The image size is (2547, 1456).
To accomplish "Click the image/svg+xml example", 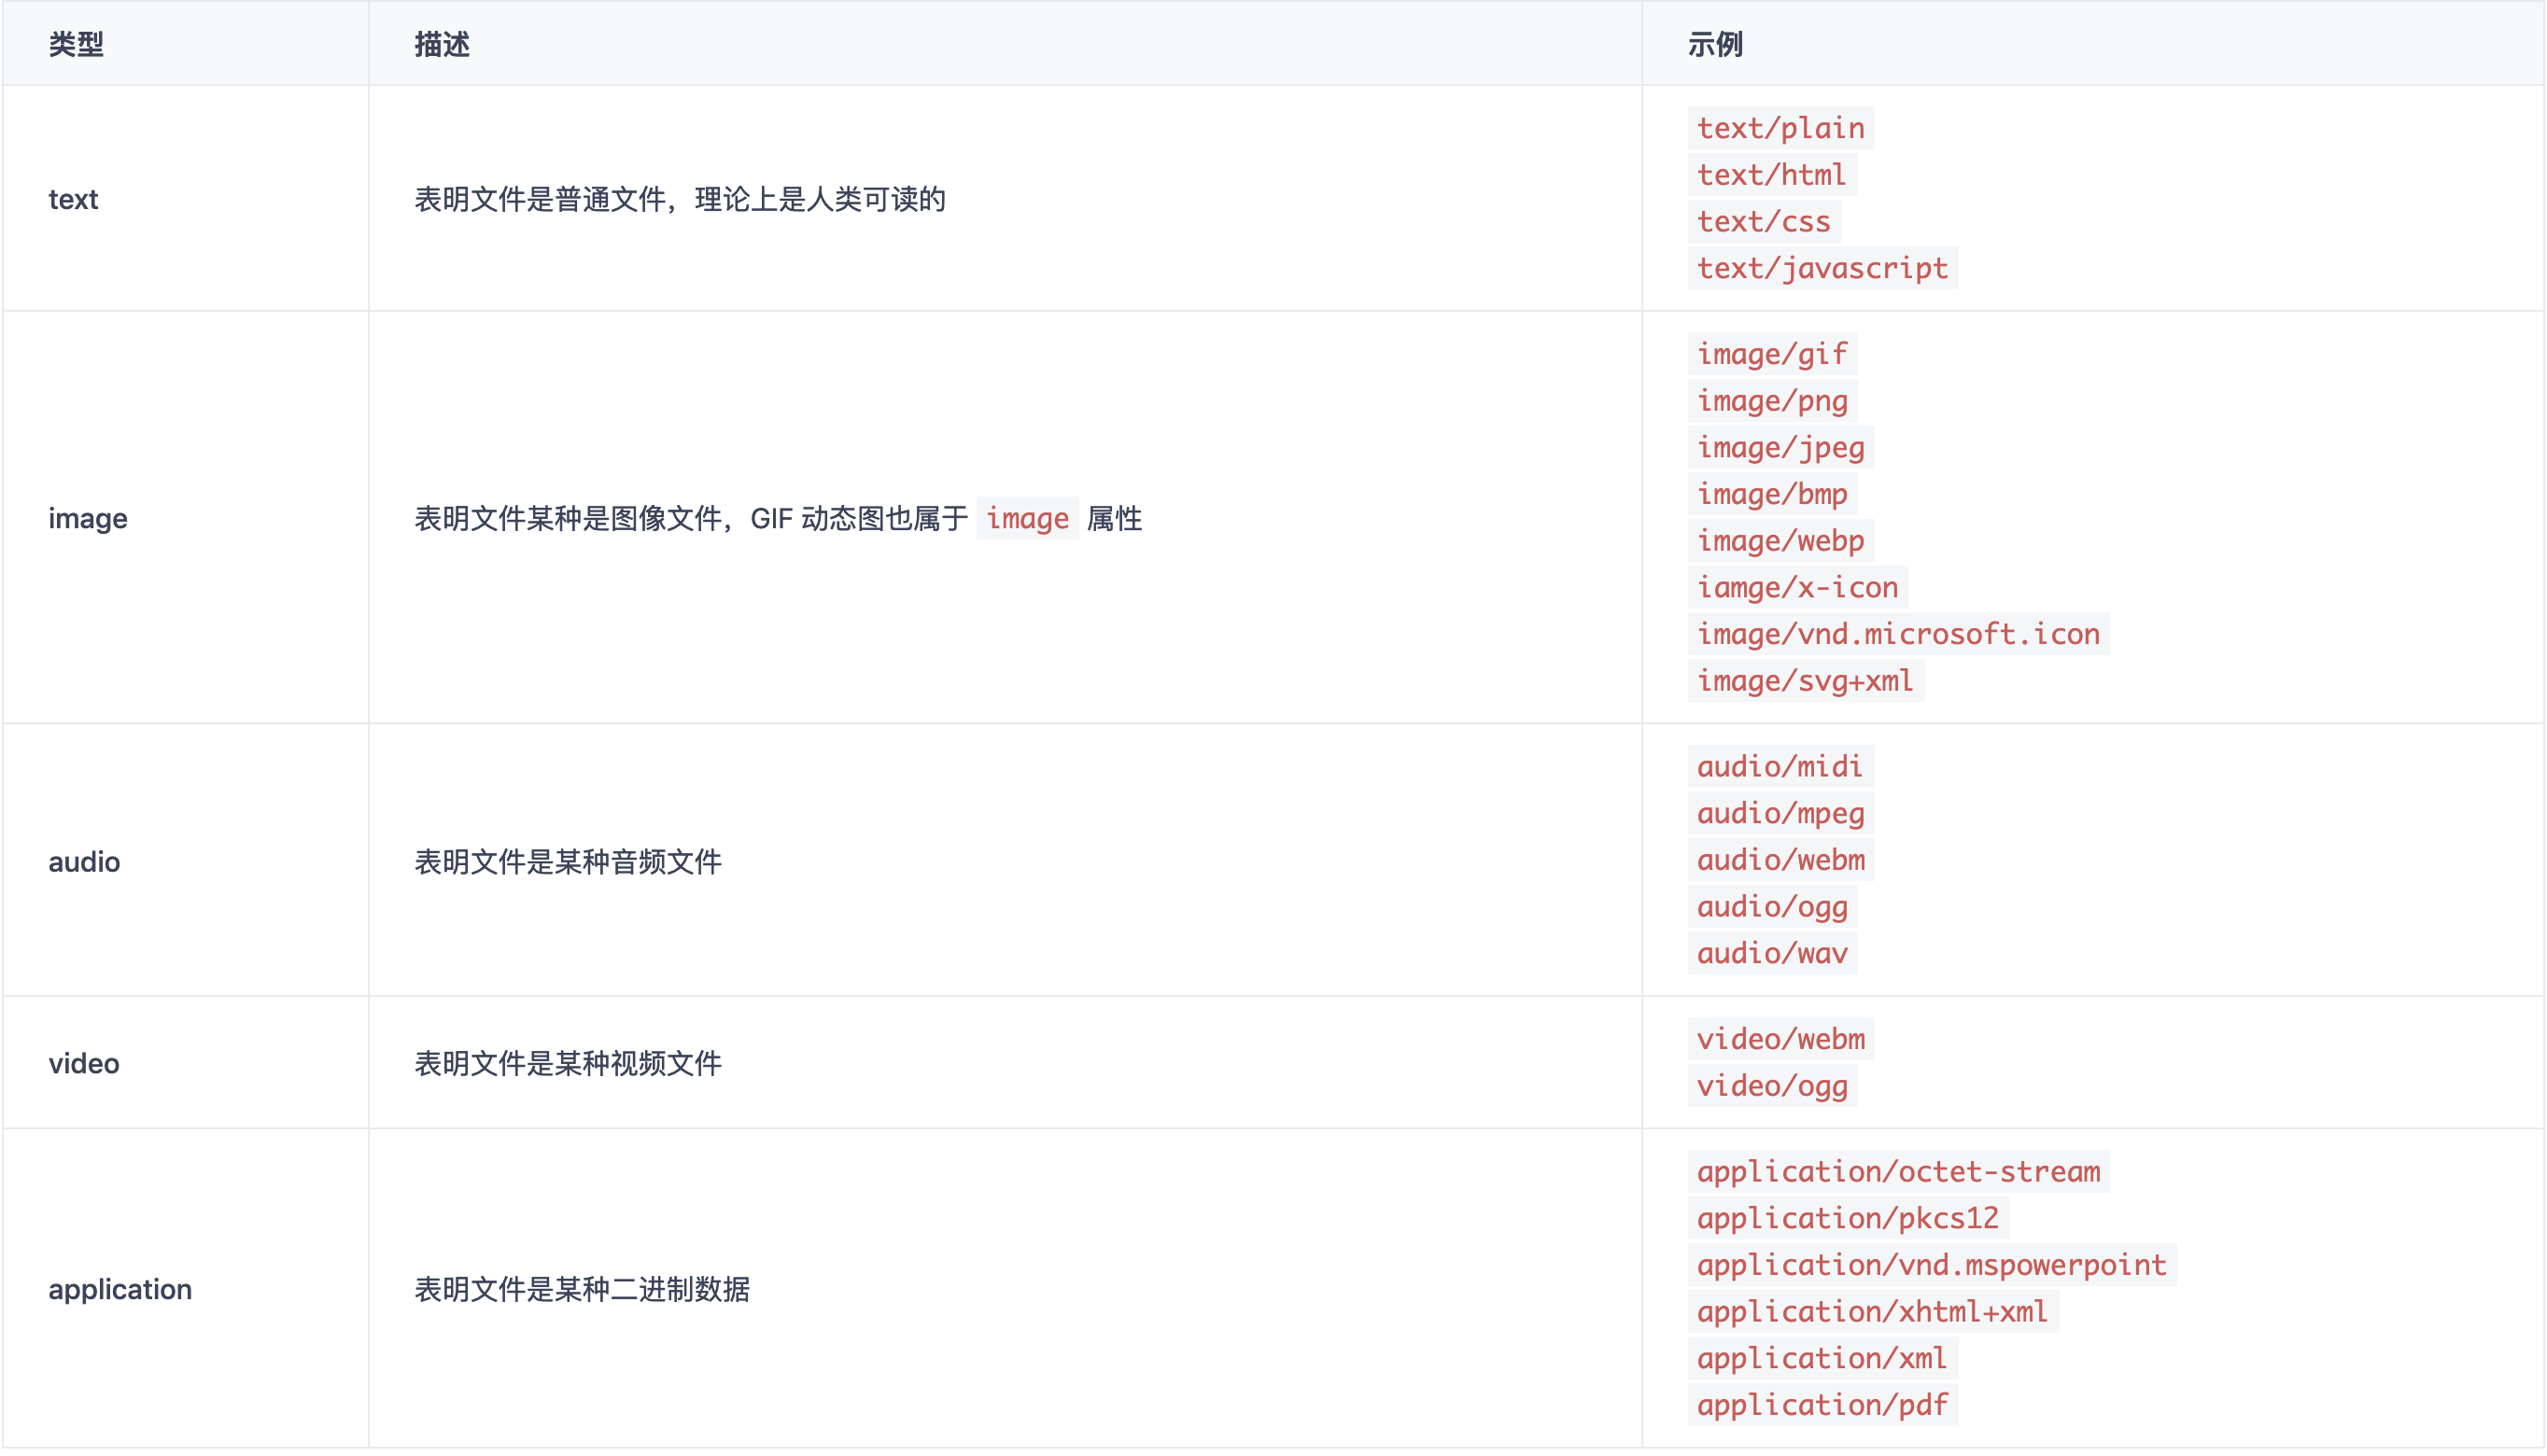I will coord(1805,681).
